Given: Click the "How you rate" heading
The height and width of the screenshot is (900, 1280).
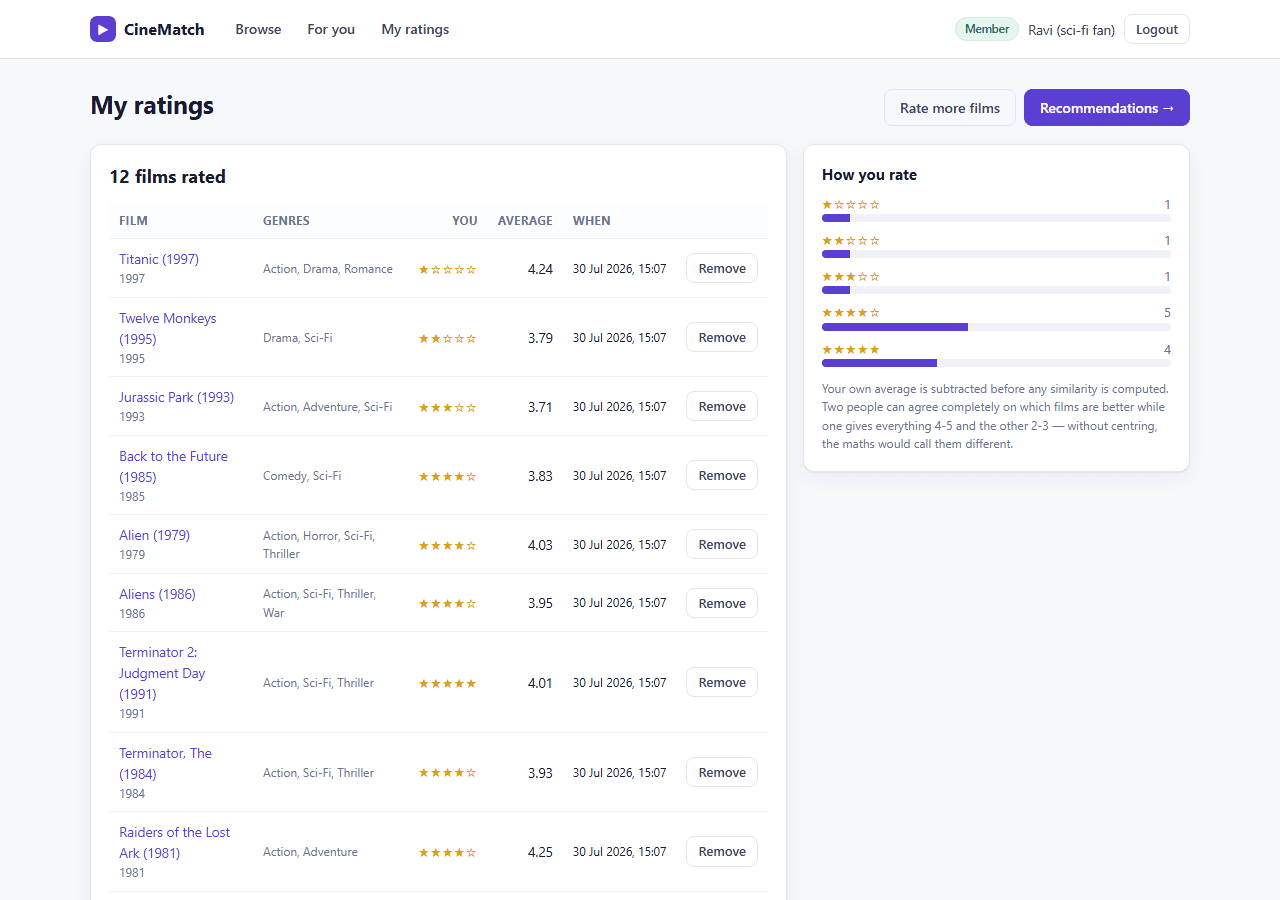Looking at the screenshot, I should (869, 175).
